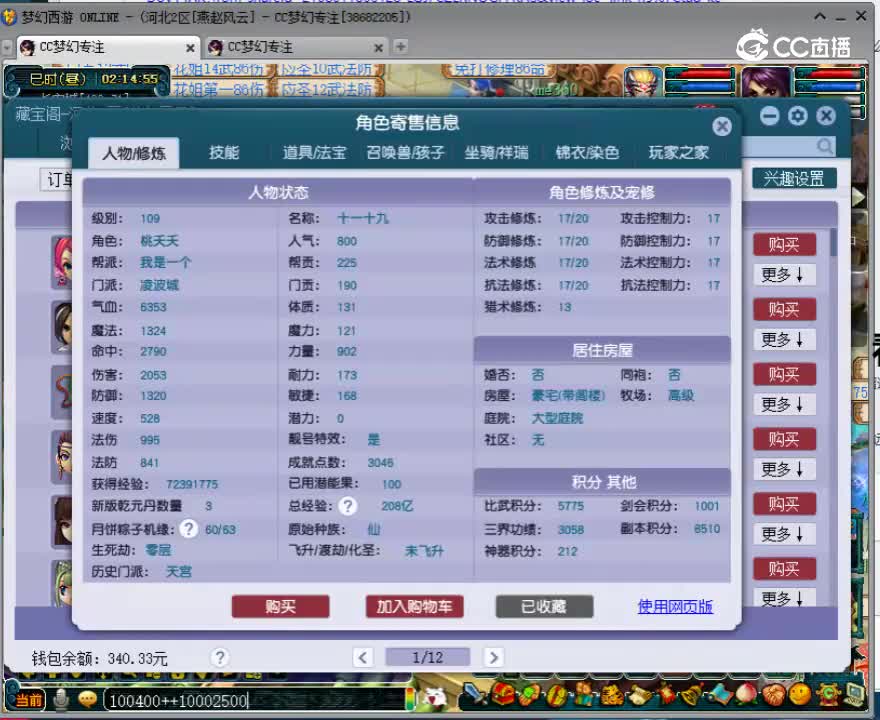Click the sixth 购买 button in the listing

pos(784,569)
